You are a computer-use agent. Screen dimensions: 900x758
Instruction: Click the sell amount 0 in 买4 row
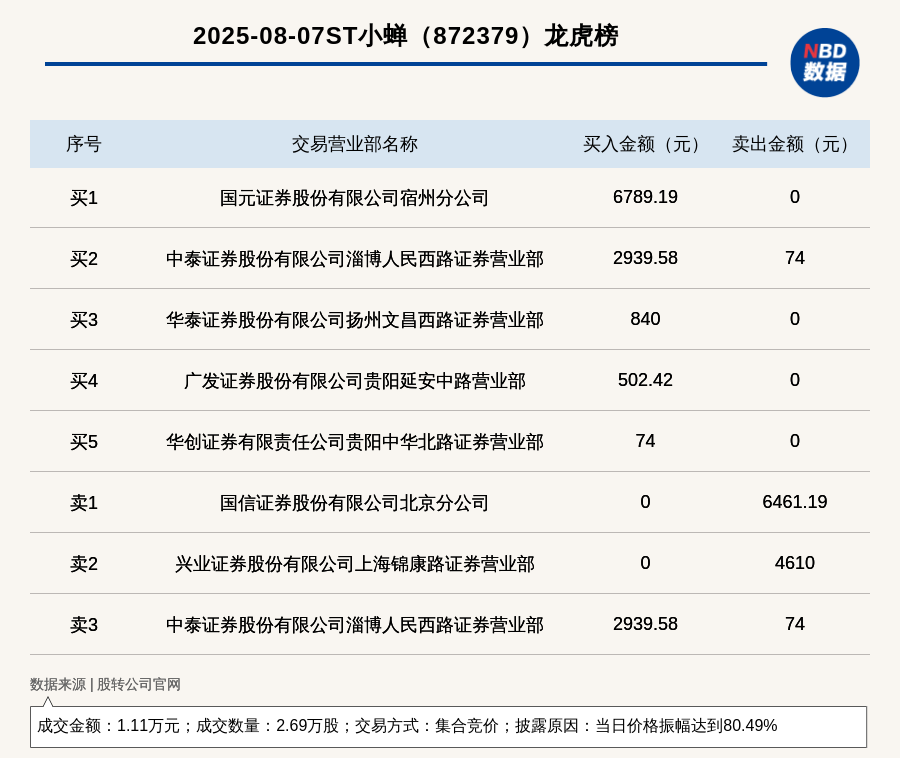click(794, 380)
